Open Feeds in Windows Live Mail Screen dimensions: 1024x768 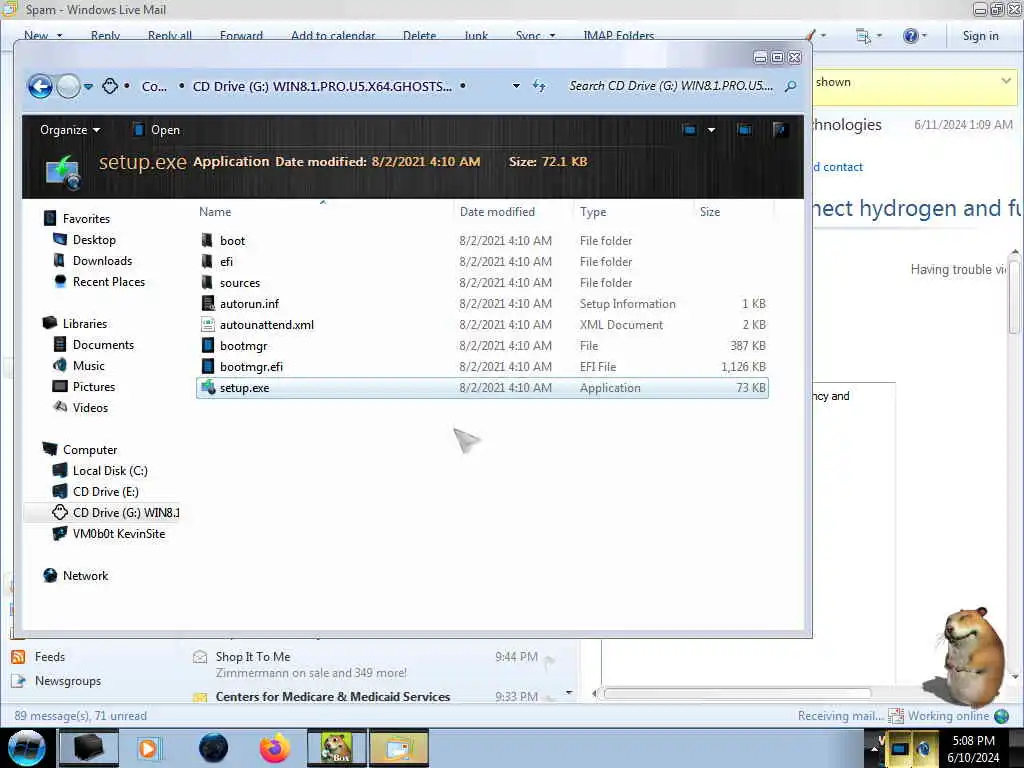coord(50,656)
